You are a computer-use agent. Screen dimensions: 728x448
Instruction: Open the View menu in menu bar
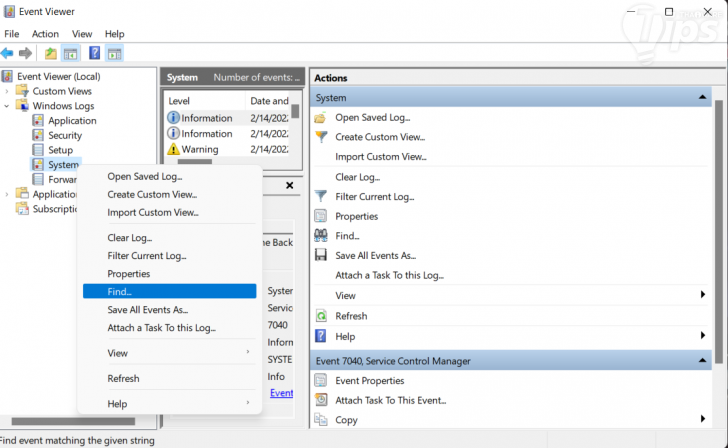[82, 34]
